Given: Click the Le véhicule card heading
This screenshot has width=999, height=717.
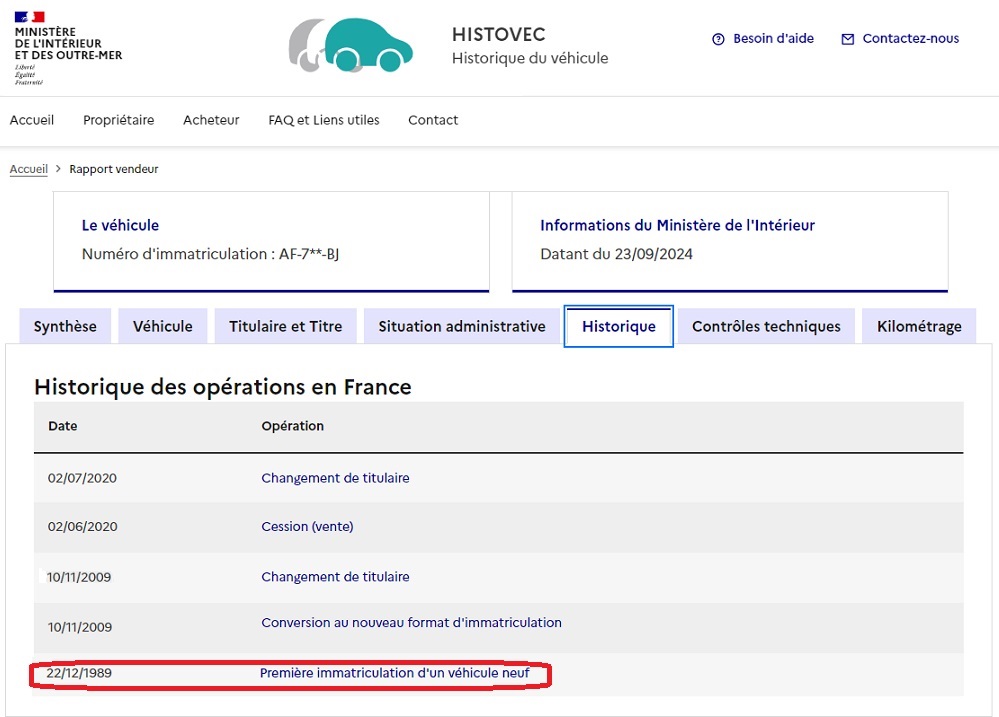Looking at the screenshot, I should tap(120, 225).
